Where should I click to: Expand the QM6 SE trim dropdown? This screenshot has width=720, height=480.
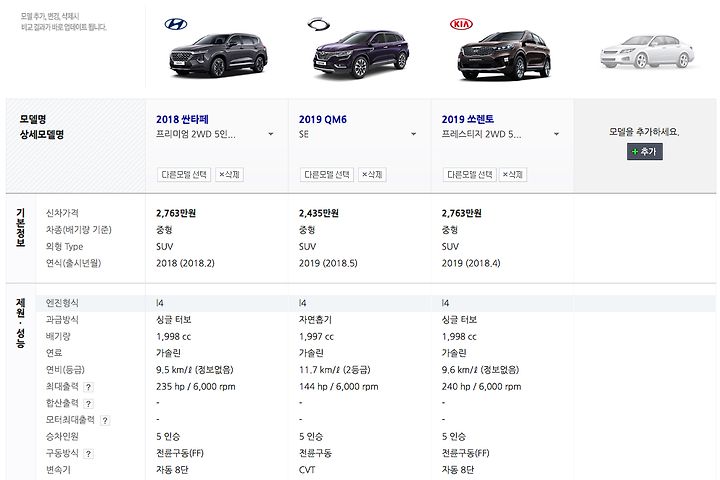tap(414, 134)
